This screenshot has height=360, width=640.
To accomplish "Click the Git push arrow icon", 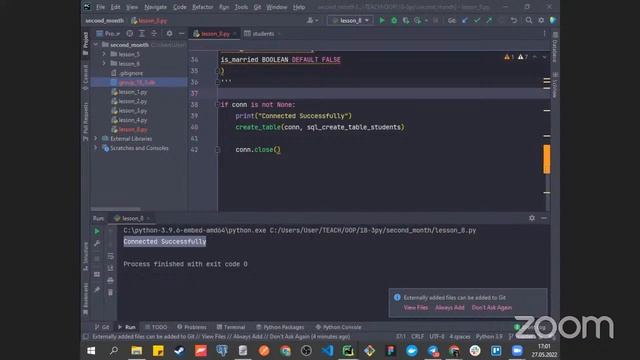I will (489, 20).
